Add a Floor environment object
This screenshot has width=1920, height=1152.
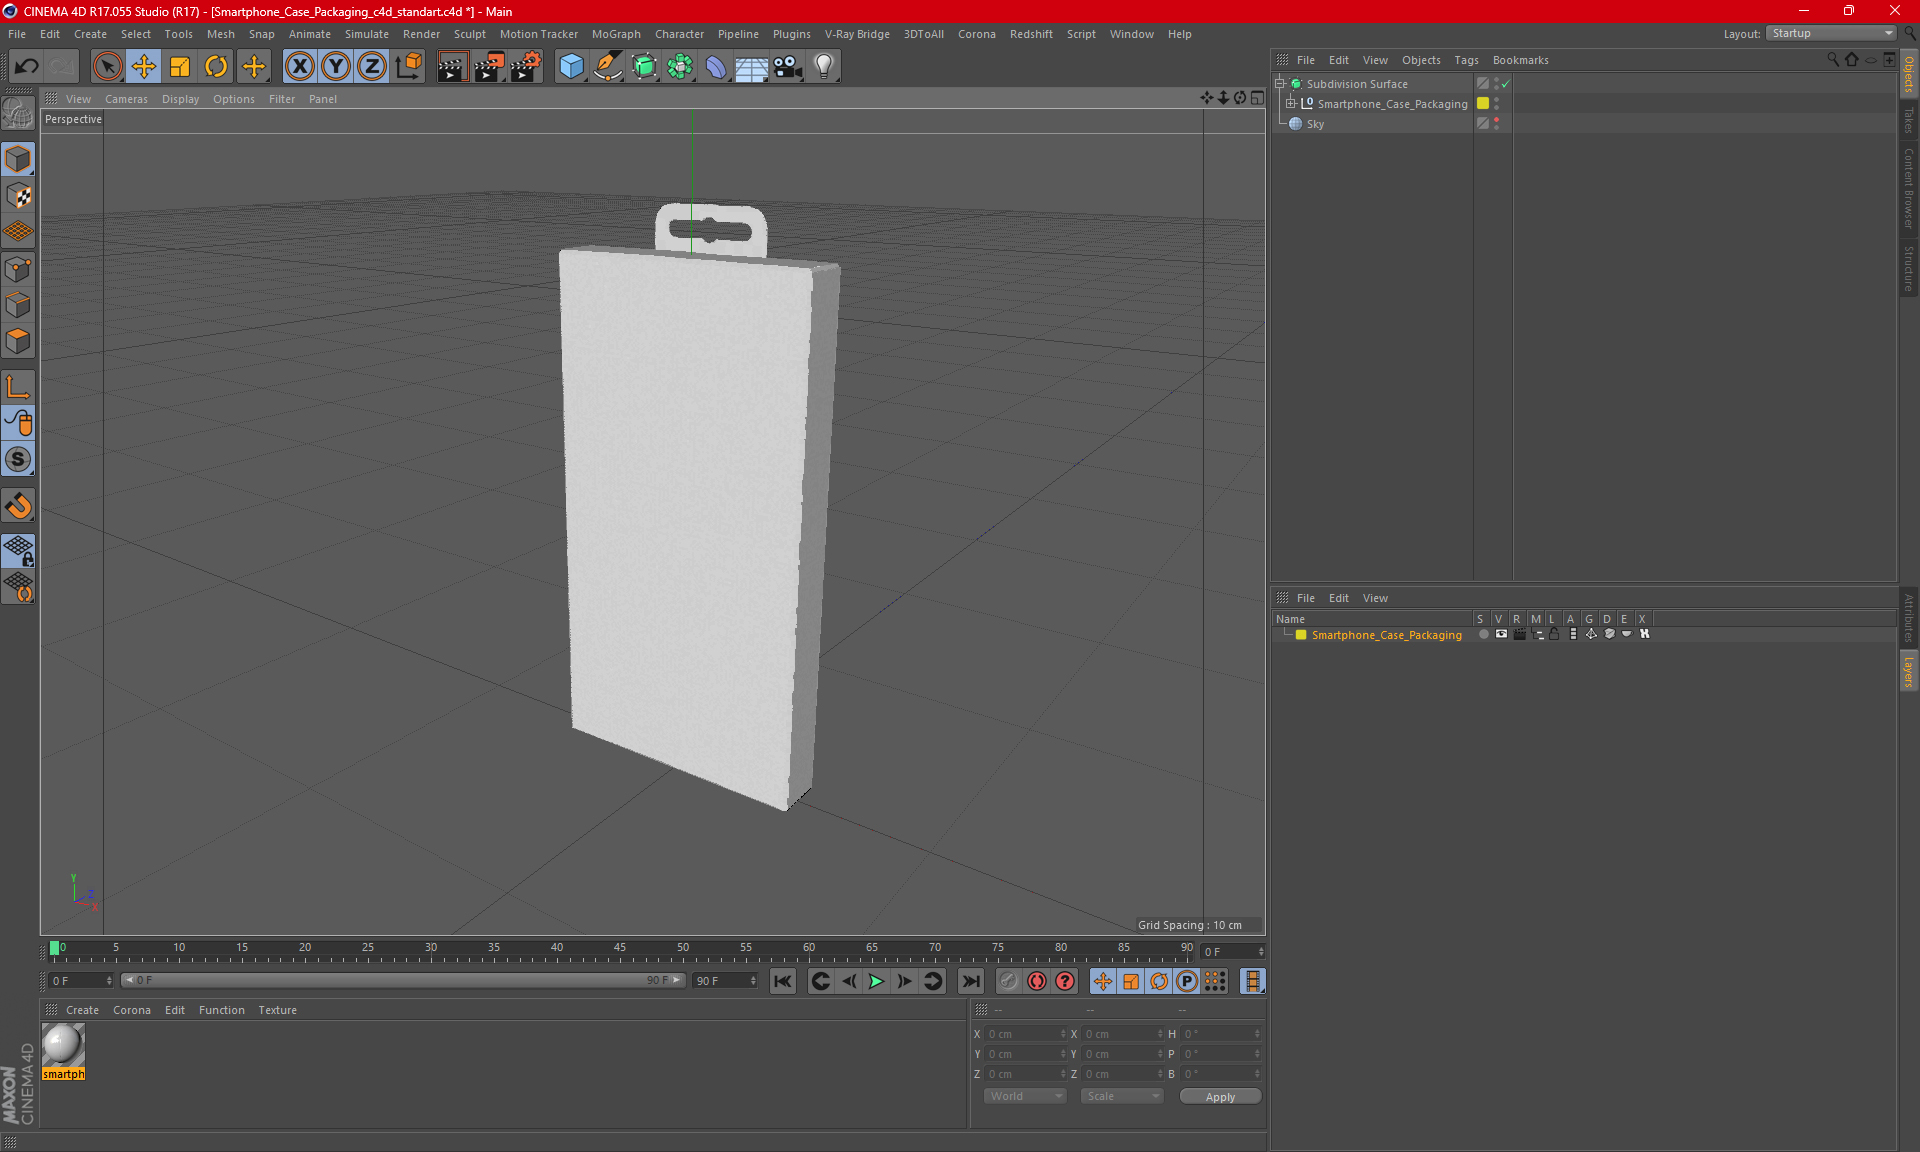click(752, 67)
